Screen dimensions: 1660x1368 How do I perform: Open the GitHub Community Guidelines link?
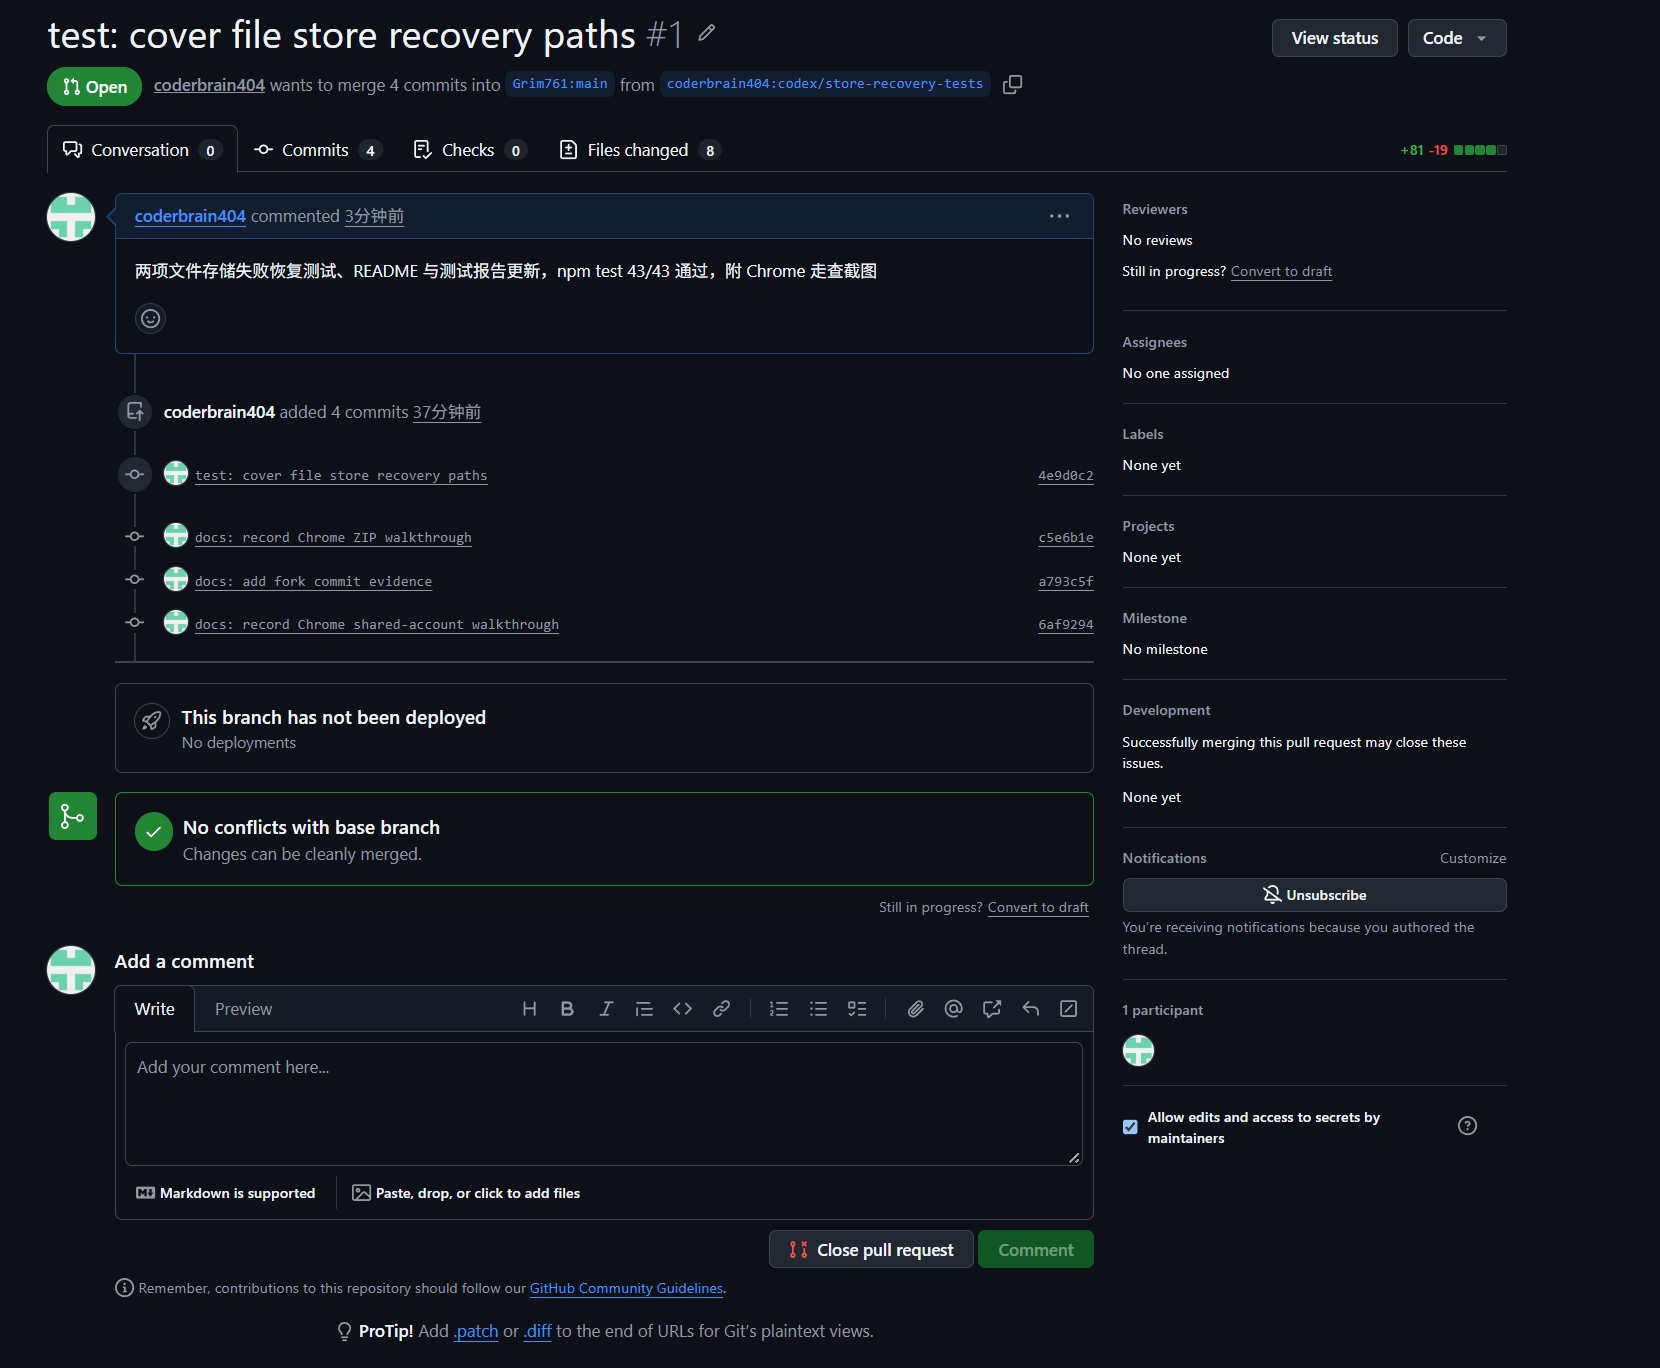click(x=626, y=1288)
